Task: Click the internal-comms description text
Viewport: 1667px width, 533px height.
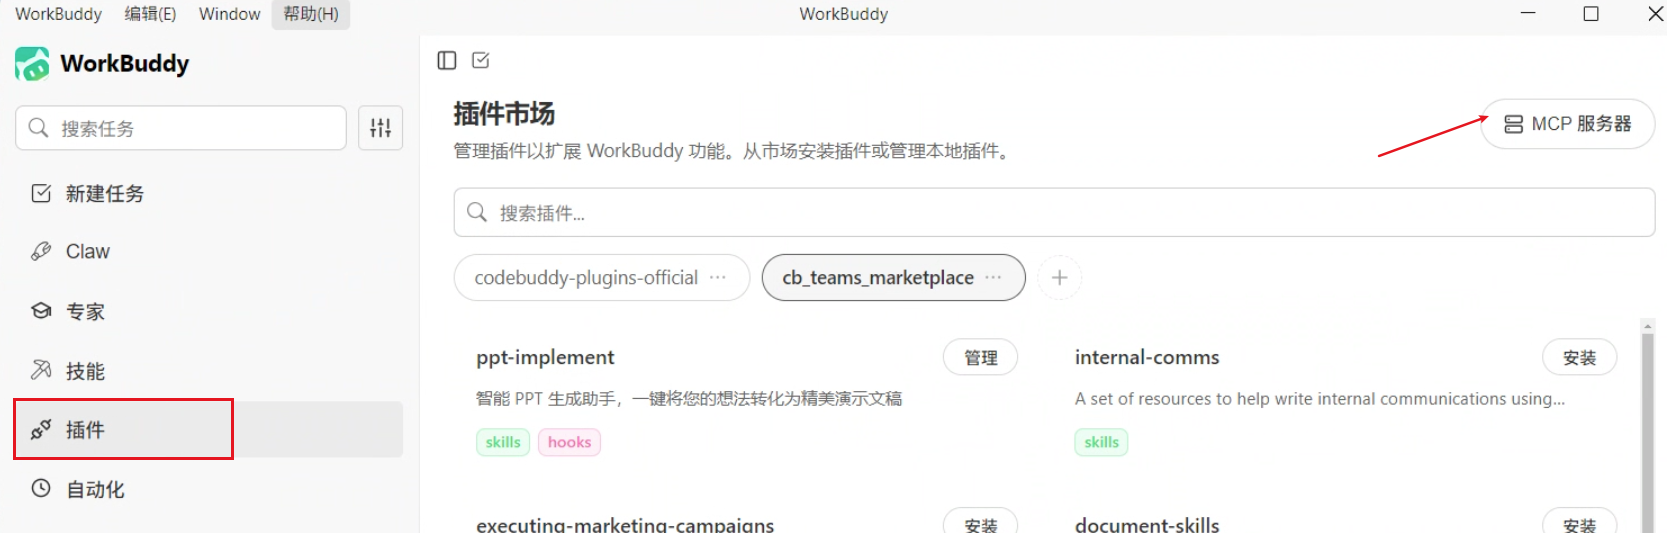Action: click(x=1320, y=398)
